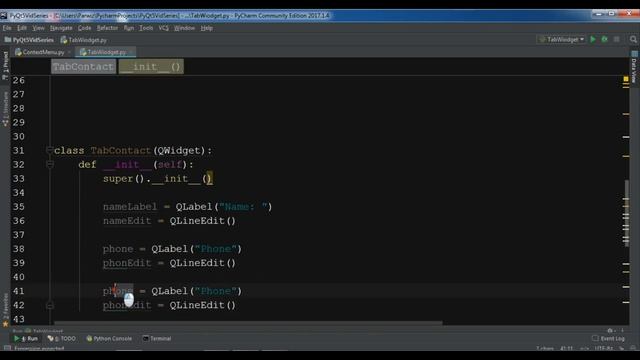Open the Terminal tool window
The width and height of the screenshot is (640, 360).
[x=157, y=338]
